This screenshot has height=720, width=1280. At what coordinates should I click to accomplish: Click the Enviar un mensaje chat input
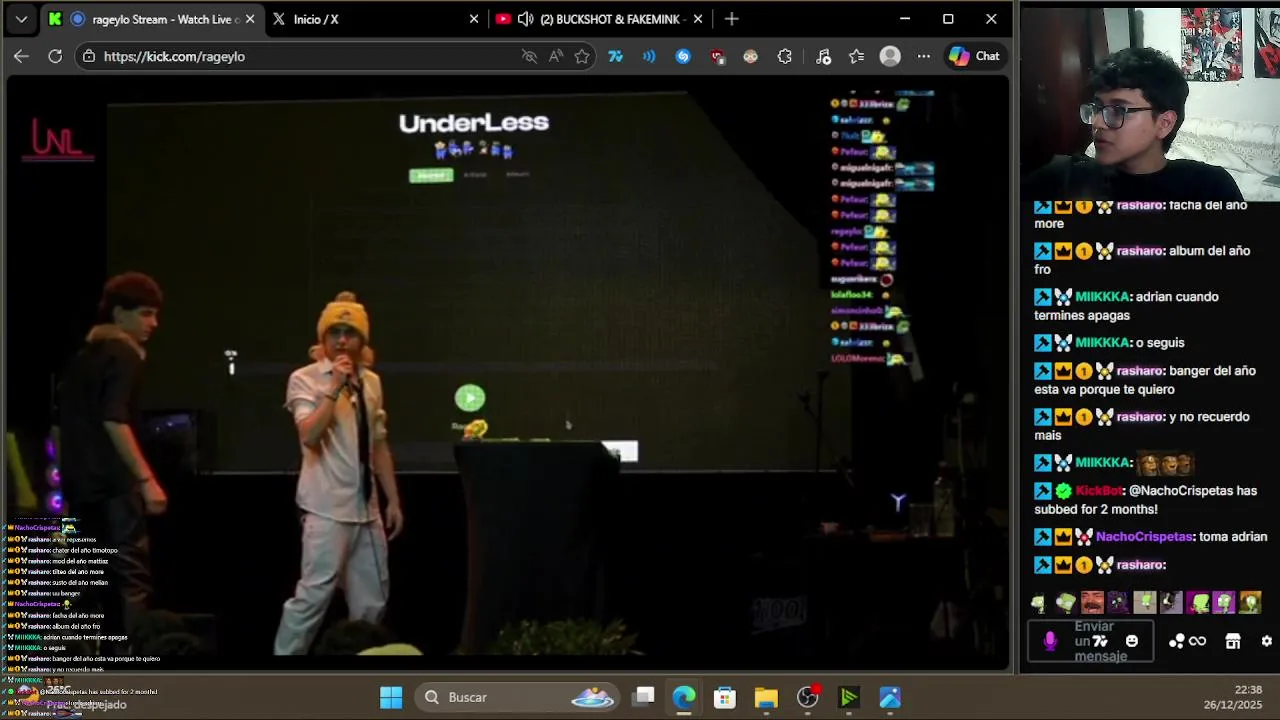[x=1090, y=641]
